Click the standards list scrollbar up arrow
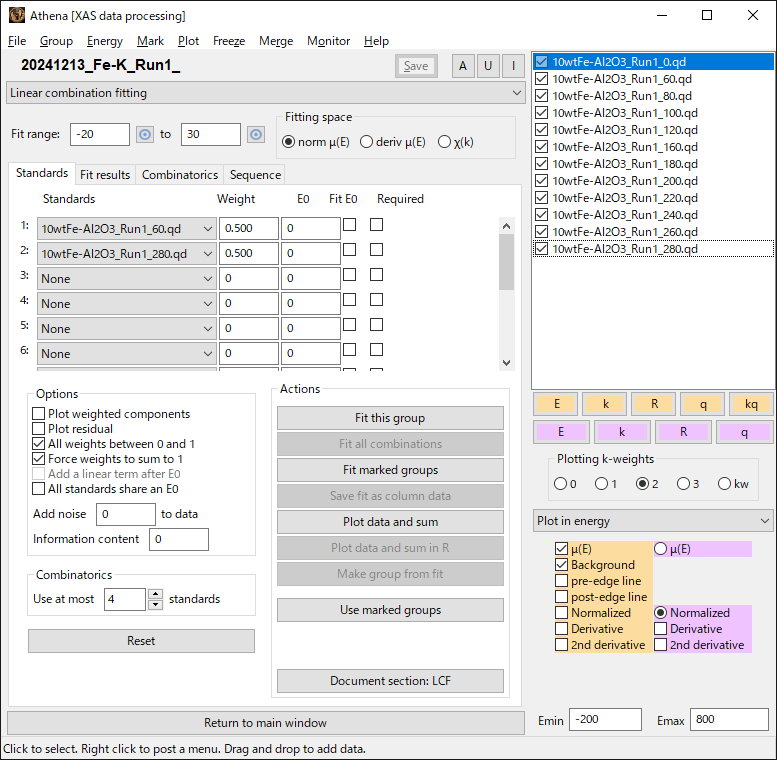The height and width of the screenshot is (760, 777). [506, 226]
